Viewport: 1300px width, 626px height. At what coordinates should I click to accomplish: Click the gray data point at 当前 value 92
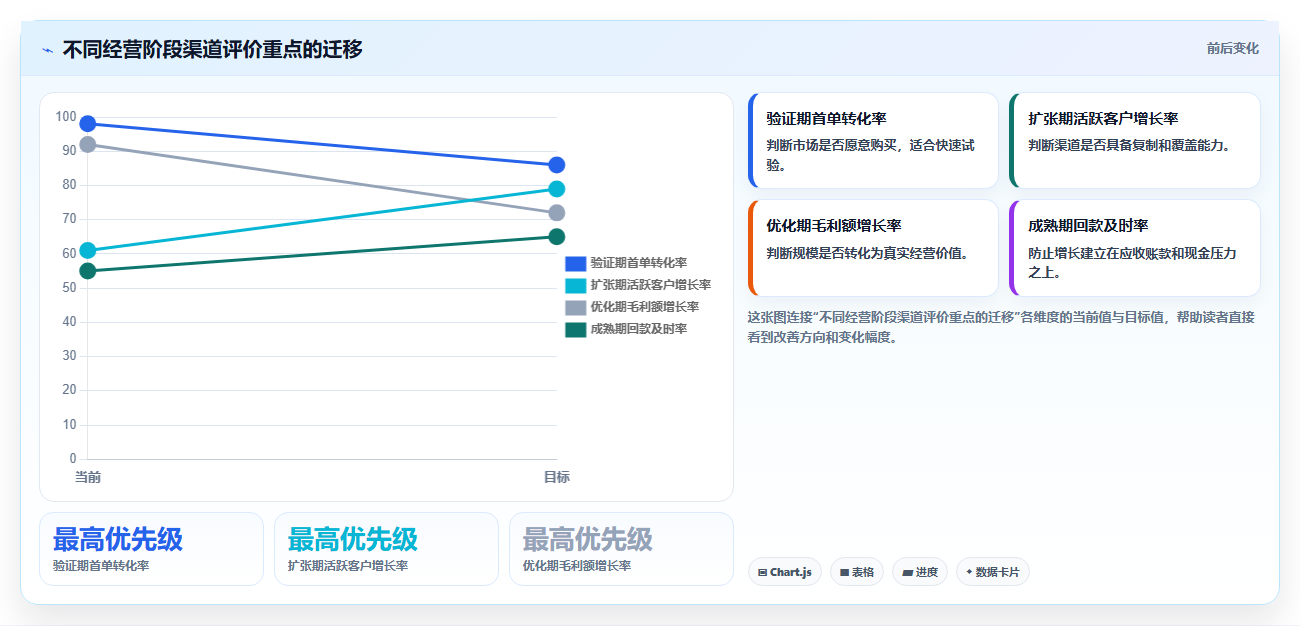[x=88, y=144]
